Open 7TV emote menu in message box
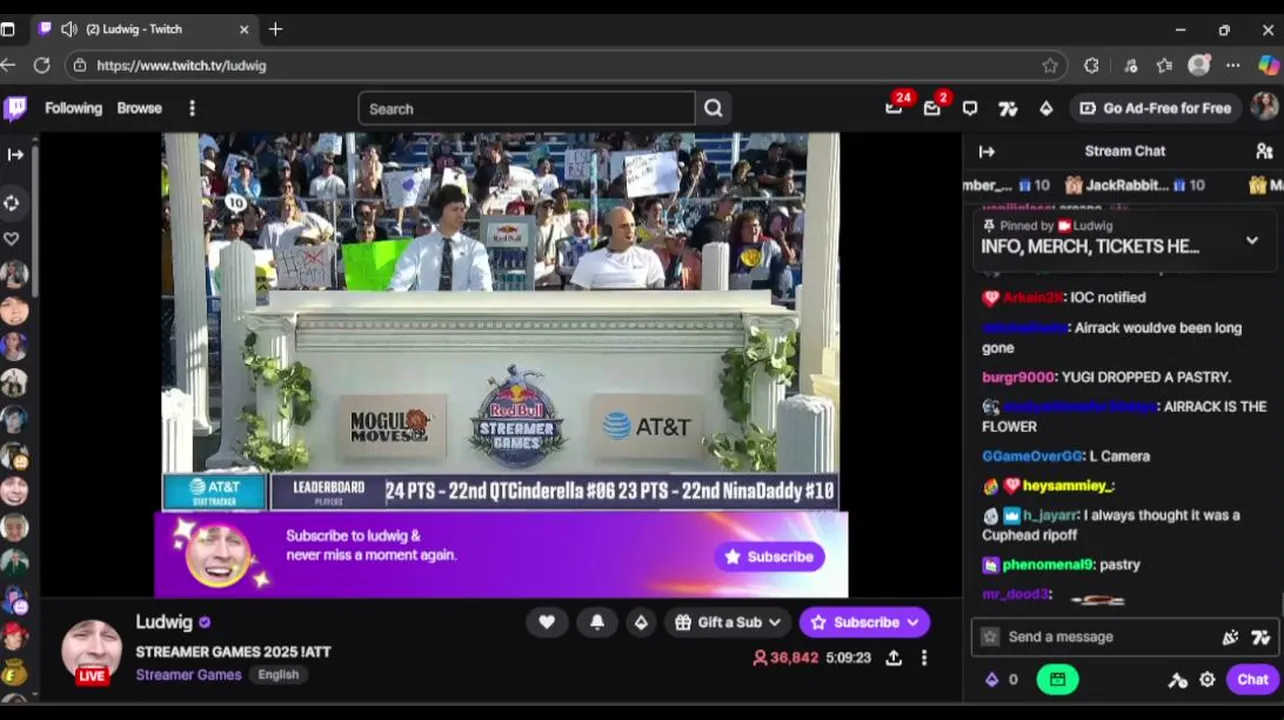Image resolution: width=1284 pixels, height=720 pixels. coord(1260,637)
